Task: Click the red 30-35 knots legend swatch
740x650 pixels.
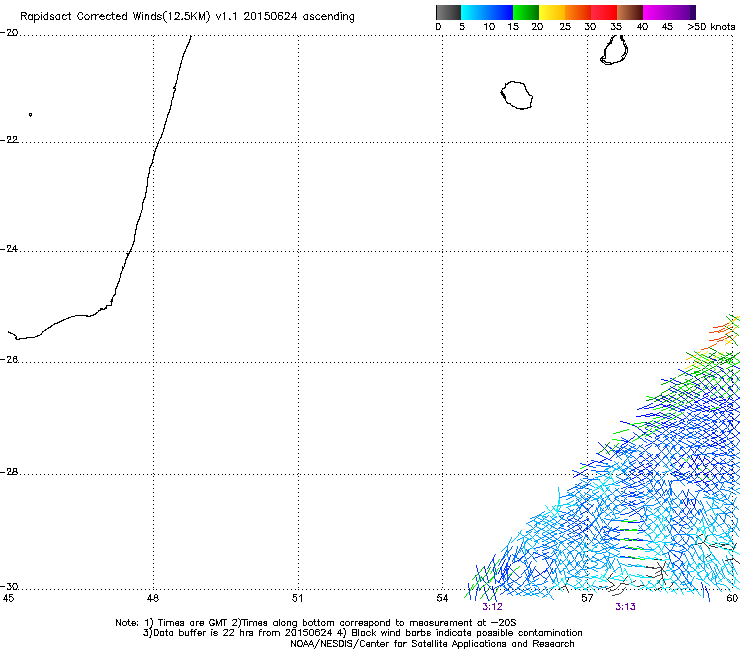Action: point(604,12)
